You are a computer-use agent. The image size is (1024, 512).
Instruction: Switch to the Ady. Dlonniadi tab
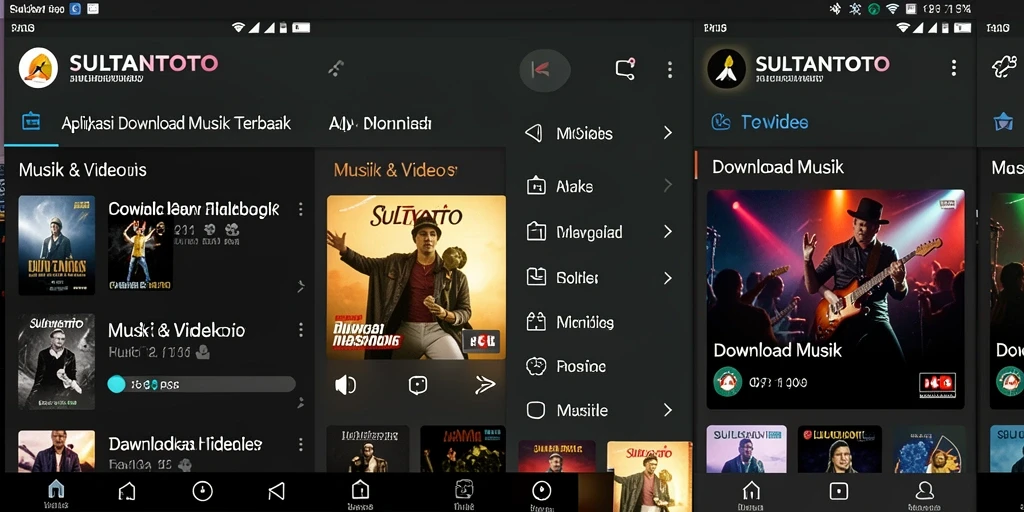[380, 123]
